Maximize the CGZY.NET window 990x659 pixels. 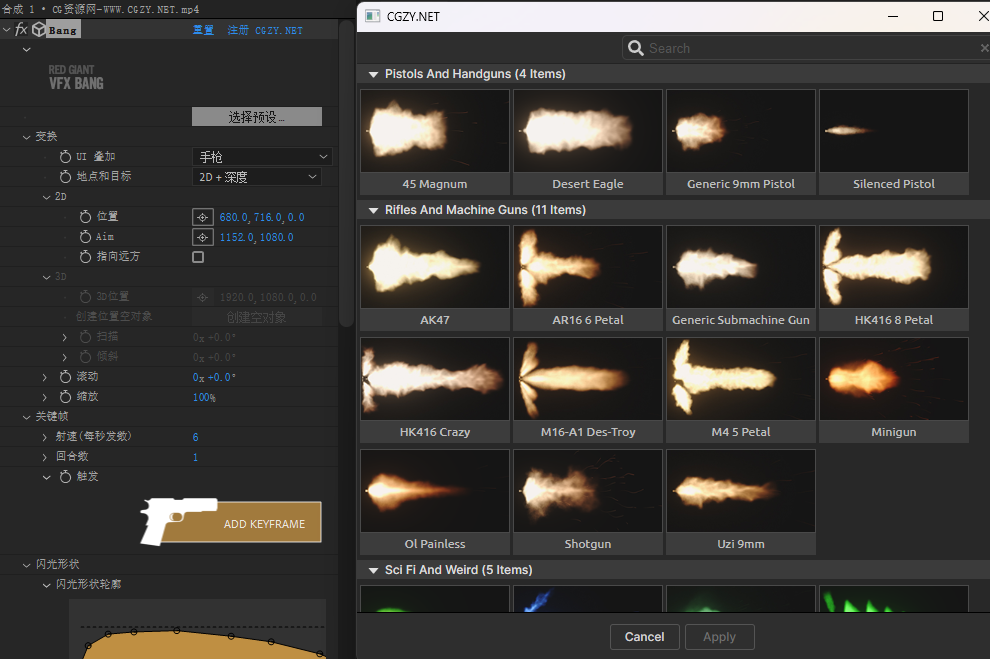point(938,16)
